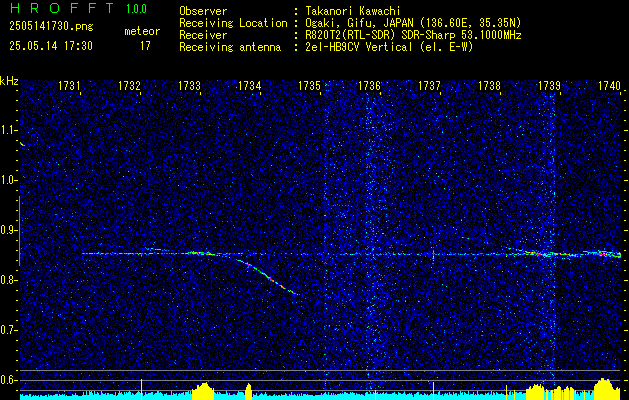629x400 pixels.
Task: Click the date stamp 25.05.14 17:30
Action: (51, 46)
